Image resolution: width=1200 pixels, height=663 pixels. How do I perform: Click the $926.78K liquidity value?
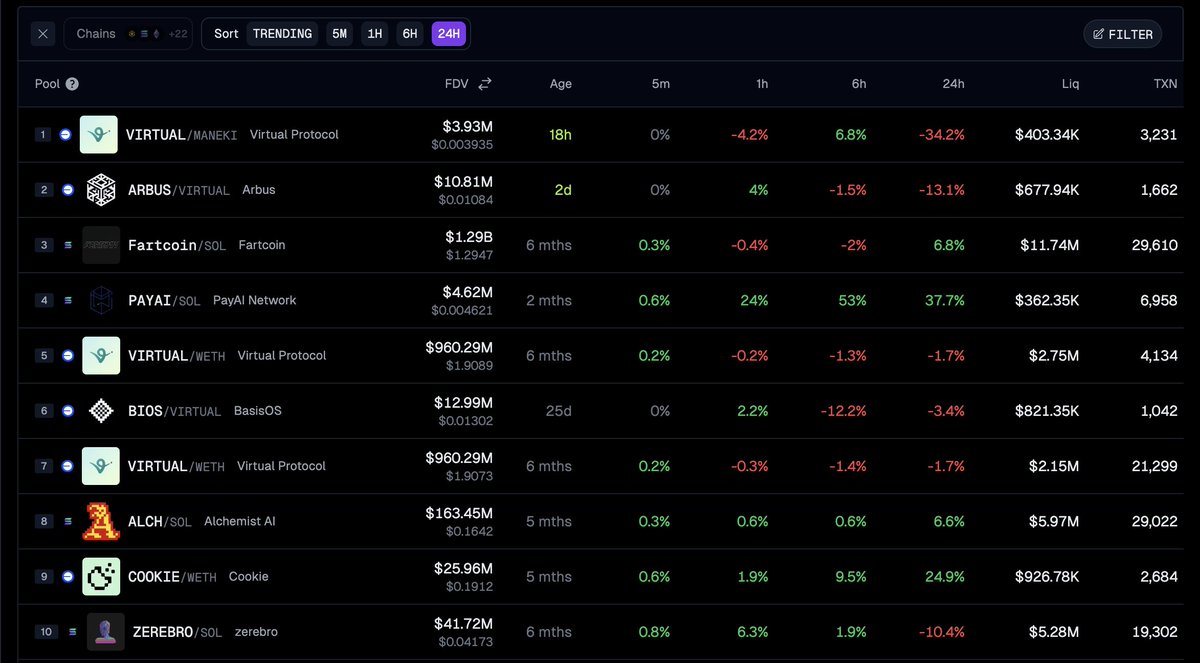click(x=1046, y=576)
